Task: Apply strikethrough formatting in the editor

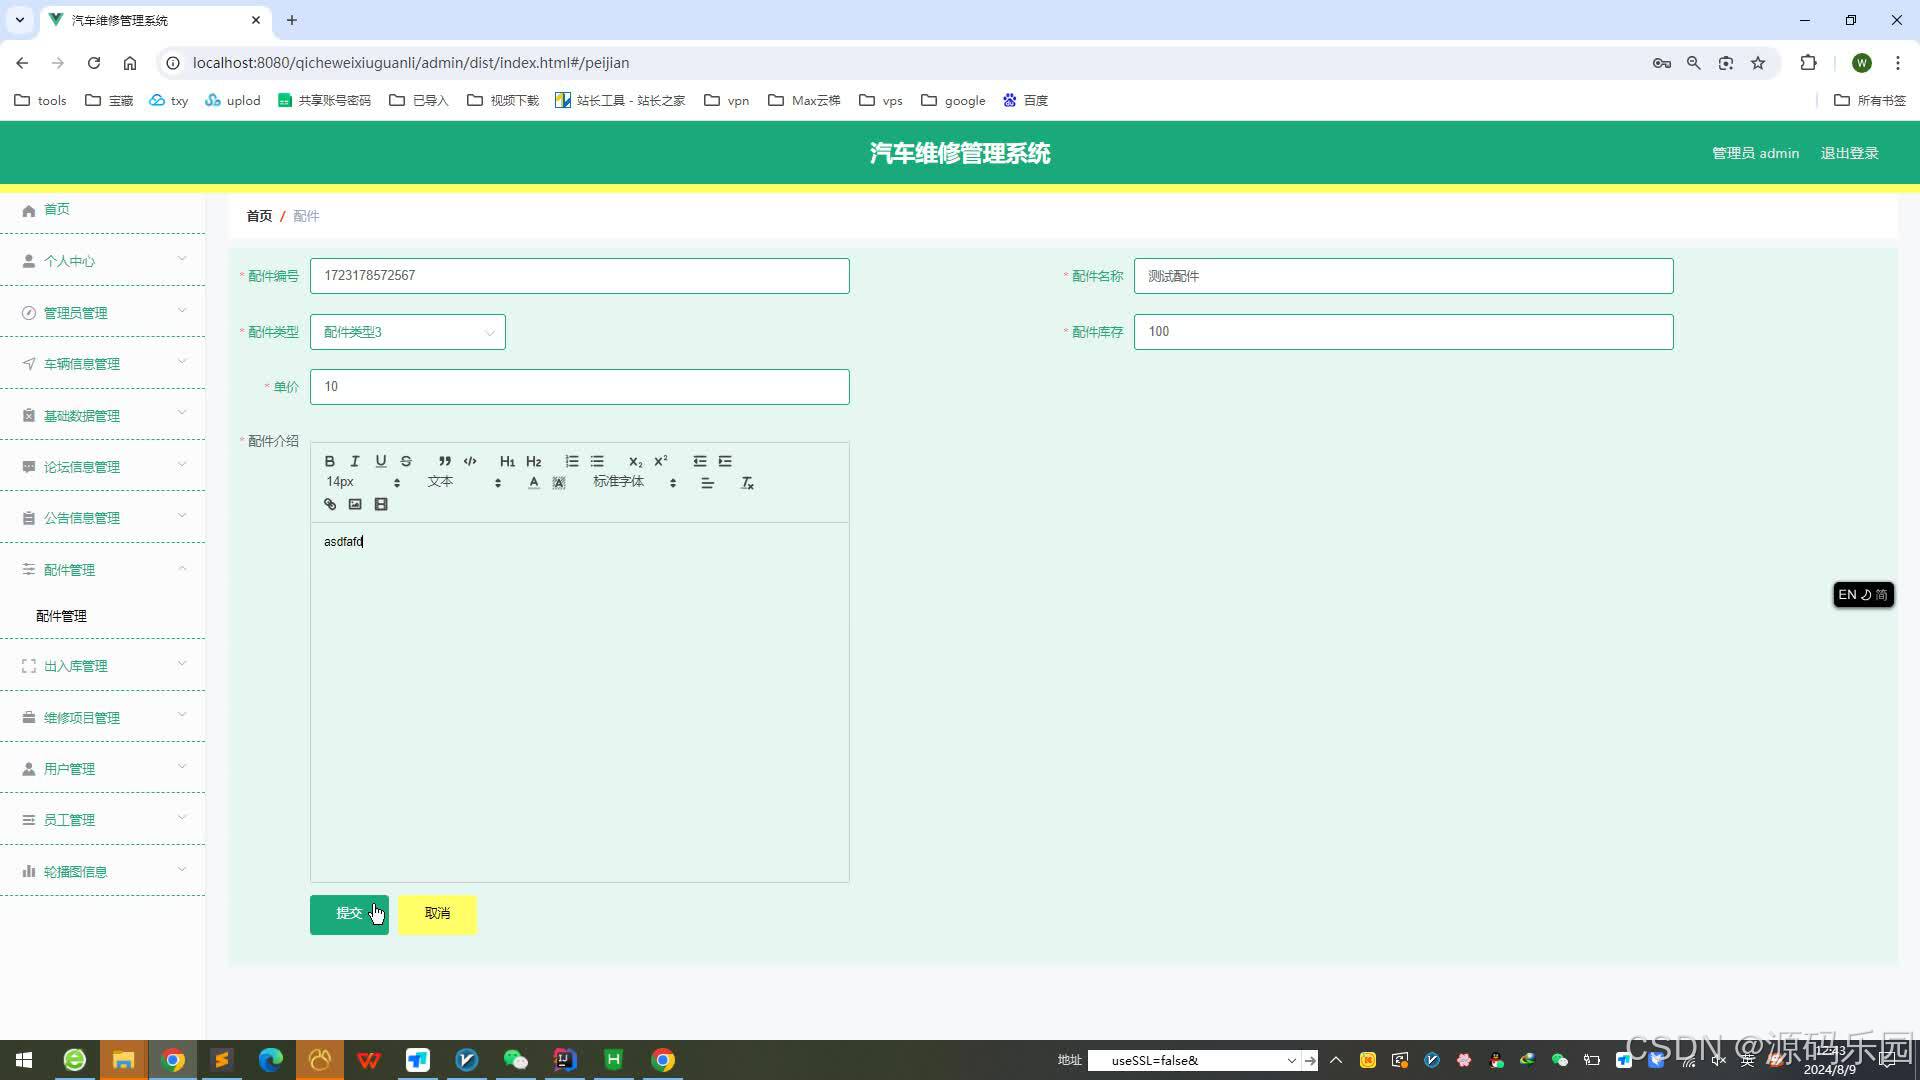Action: pos(405,461)
